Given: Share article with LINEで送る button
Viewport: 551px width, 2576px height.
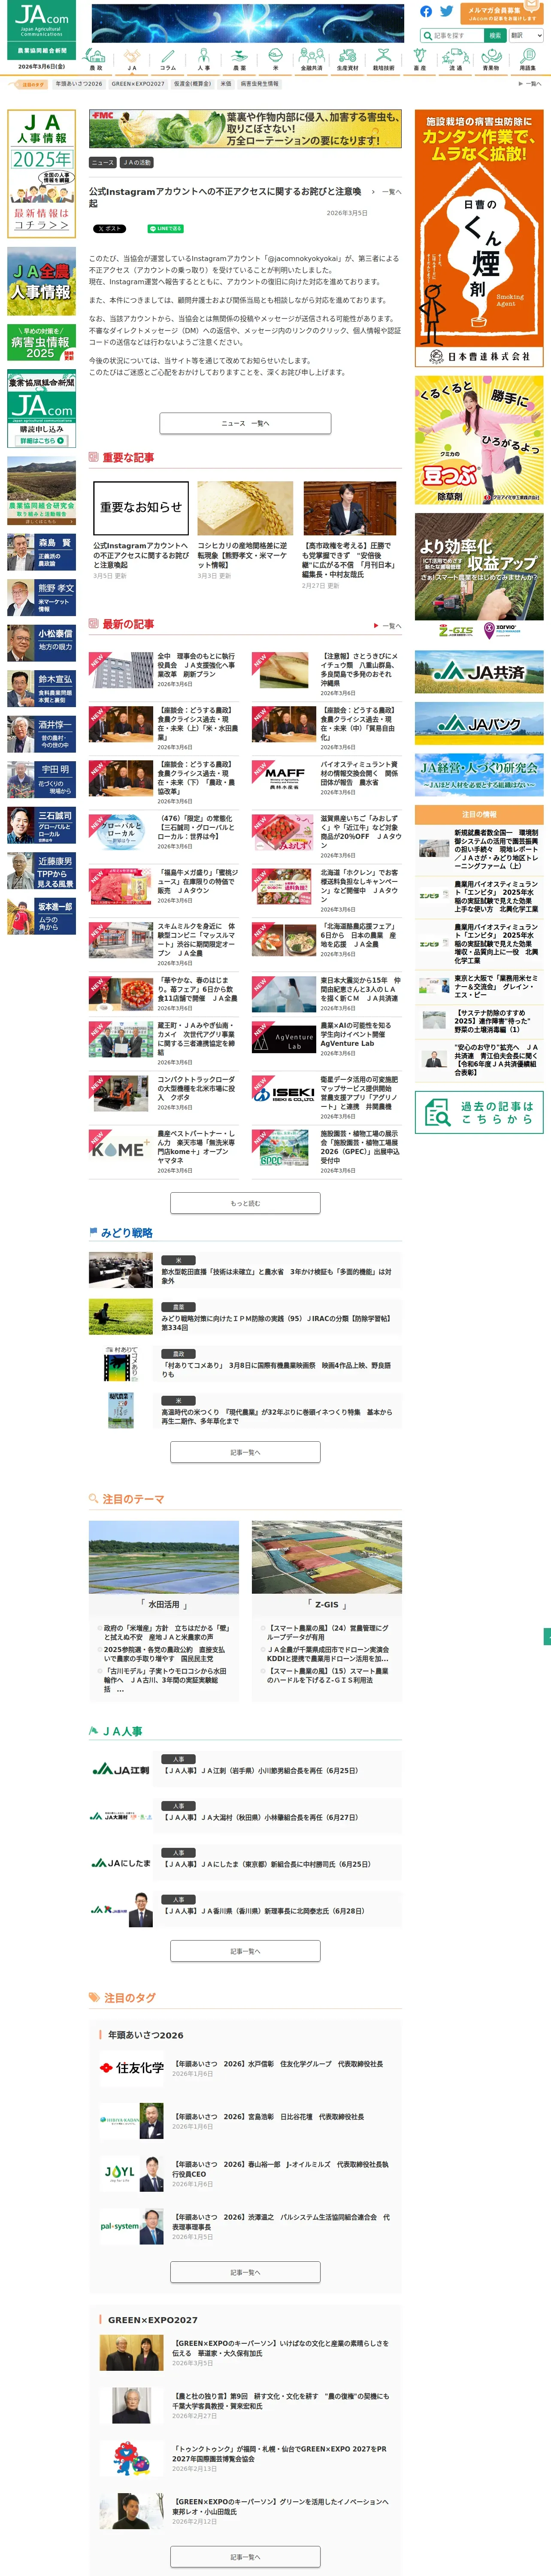Looking at the screenshot, I should [x=165, y=229].
